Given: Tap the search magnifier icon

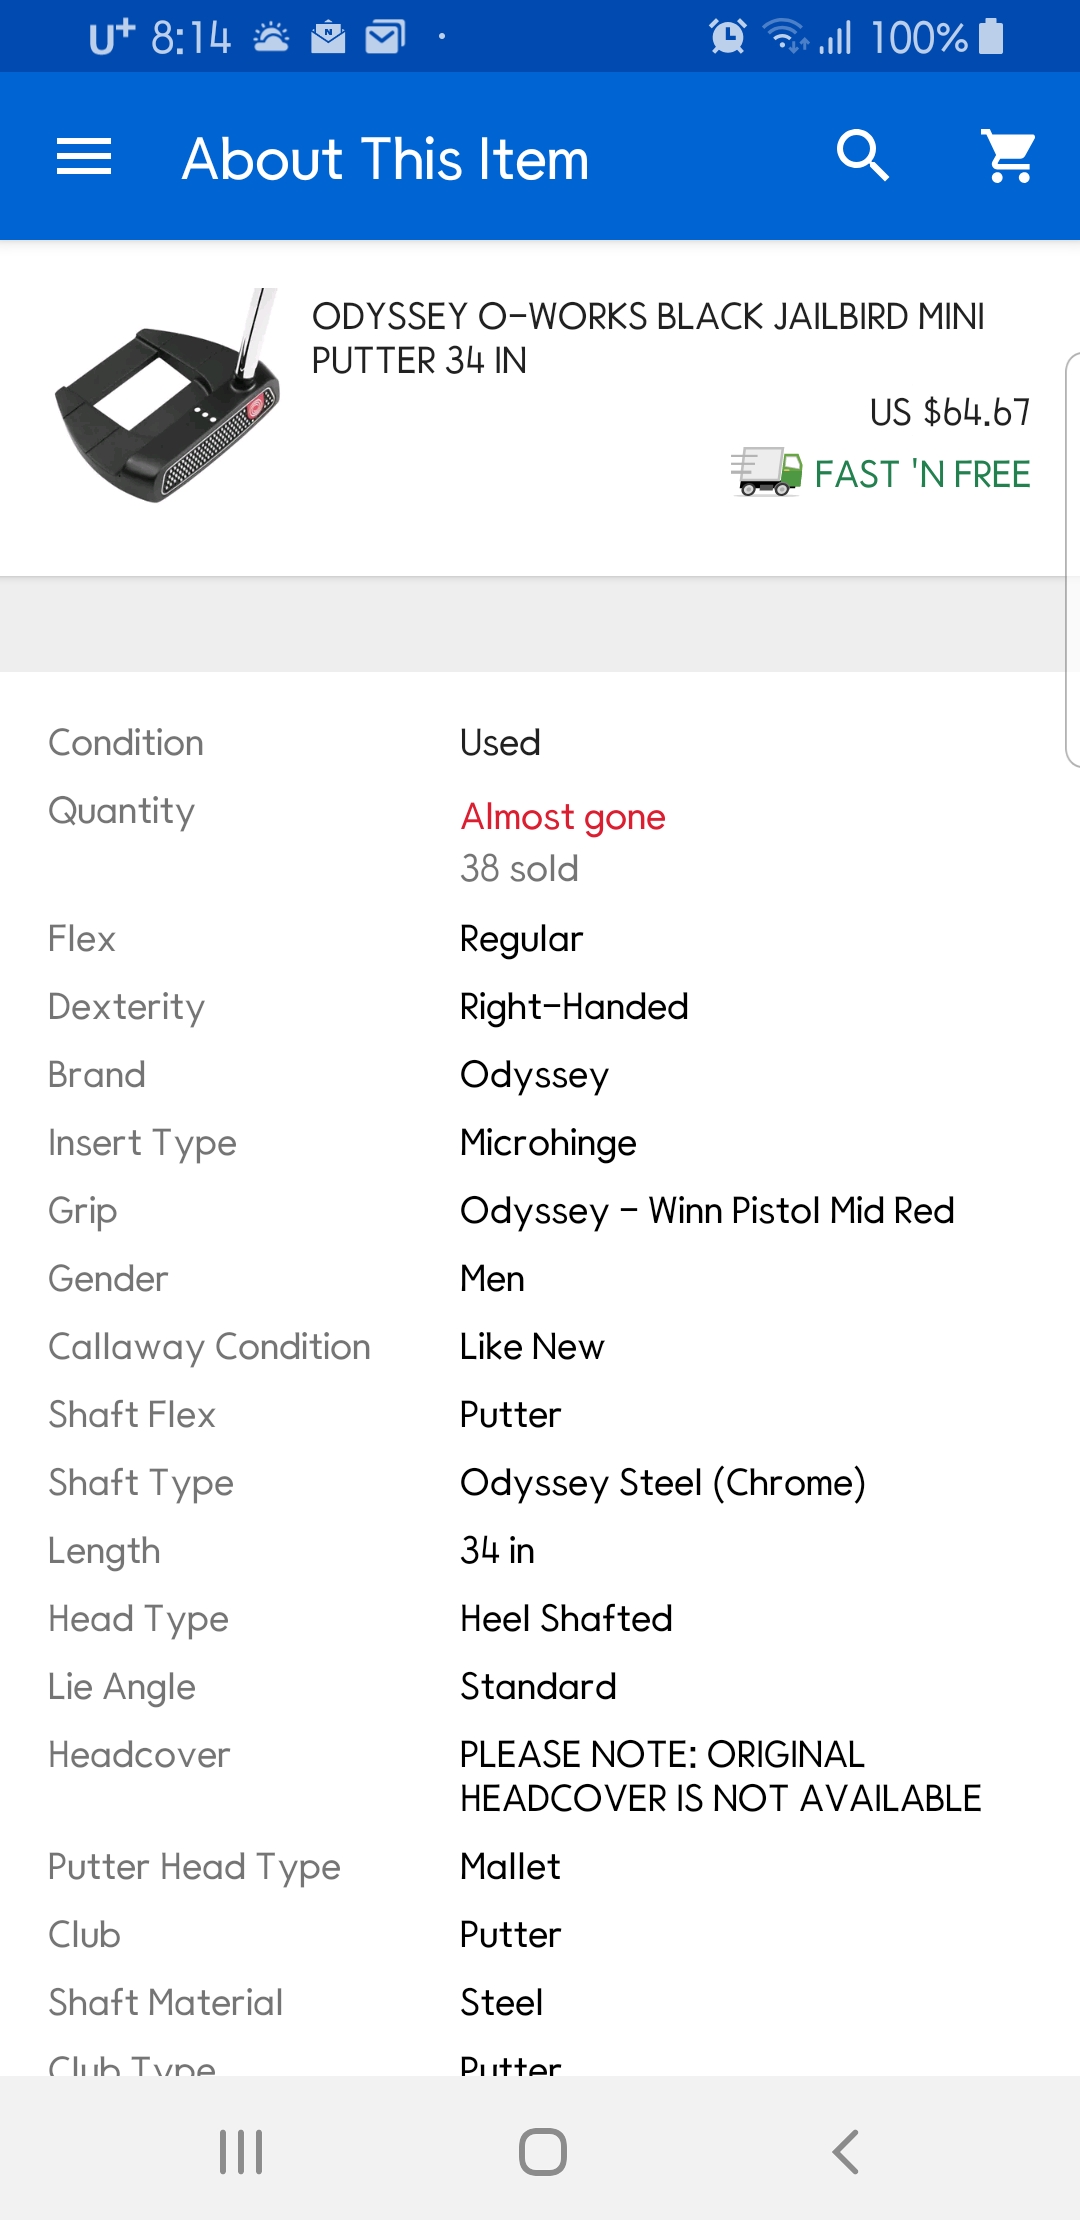Looking at the screenshot, I should tap(862, 156).
